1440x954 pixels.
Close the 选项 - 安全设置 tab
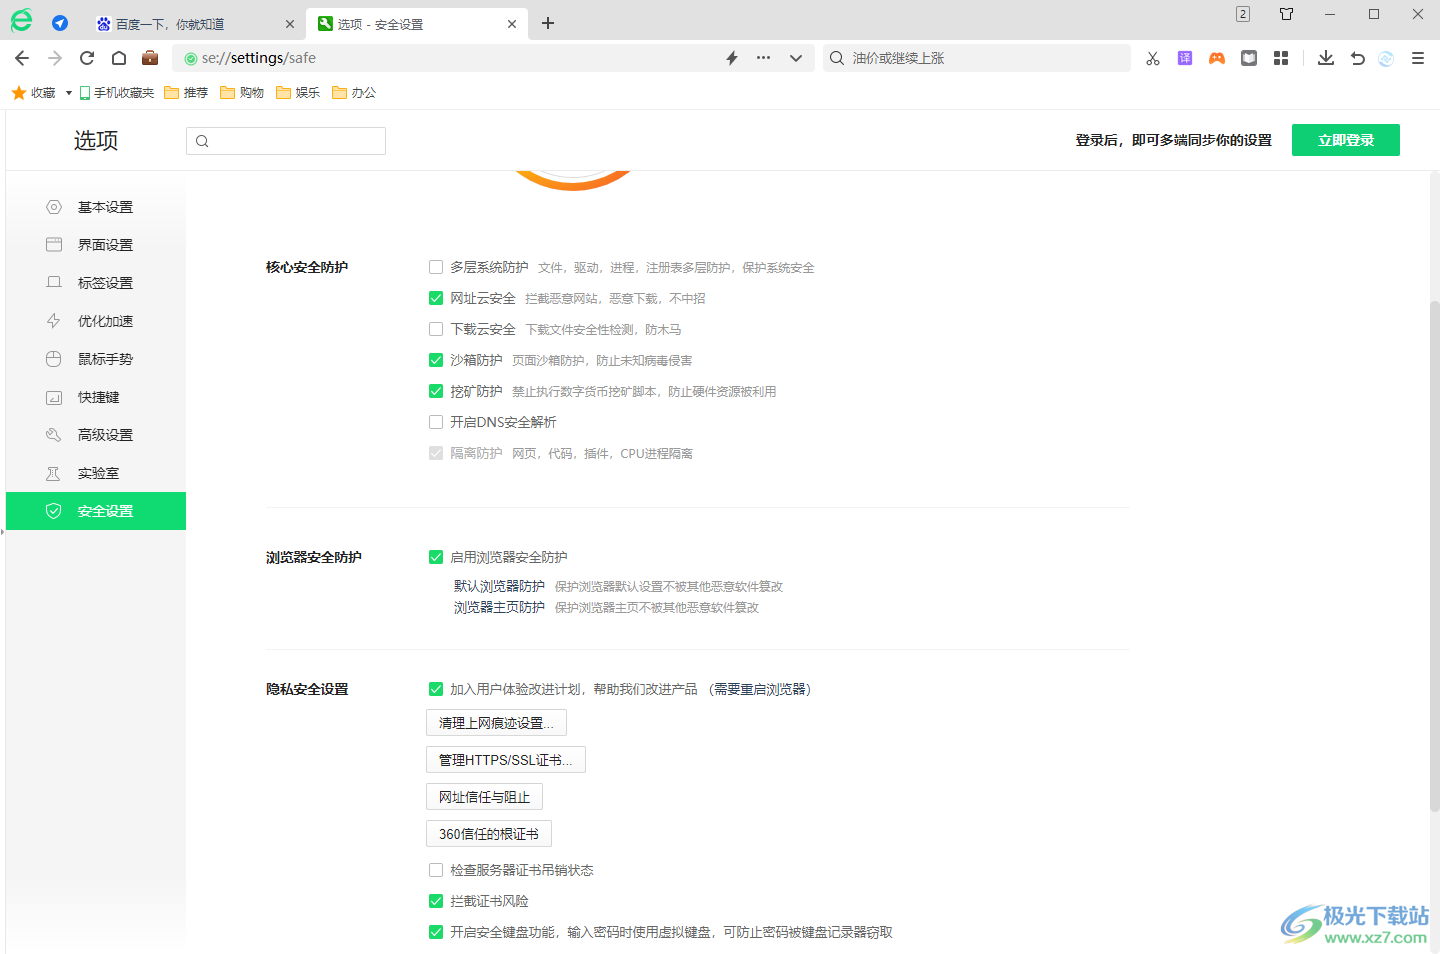512,24
